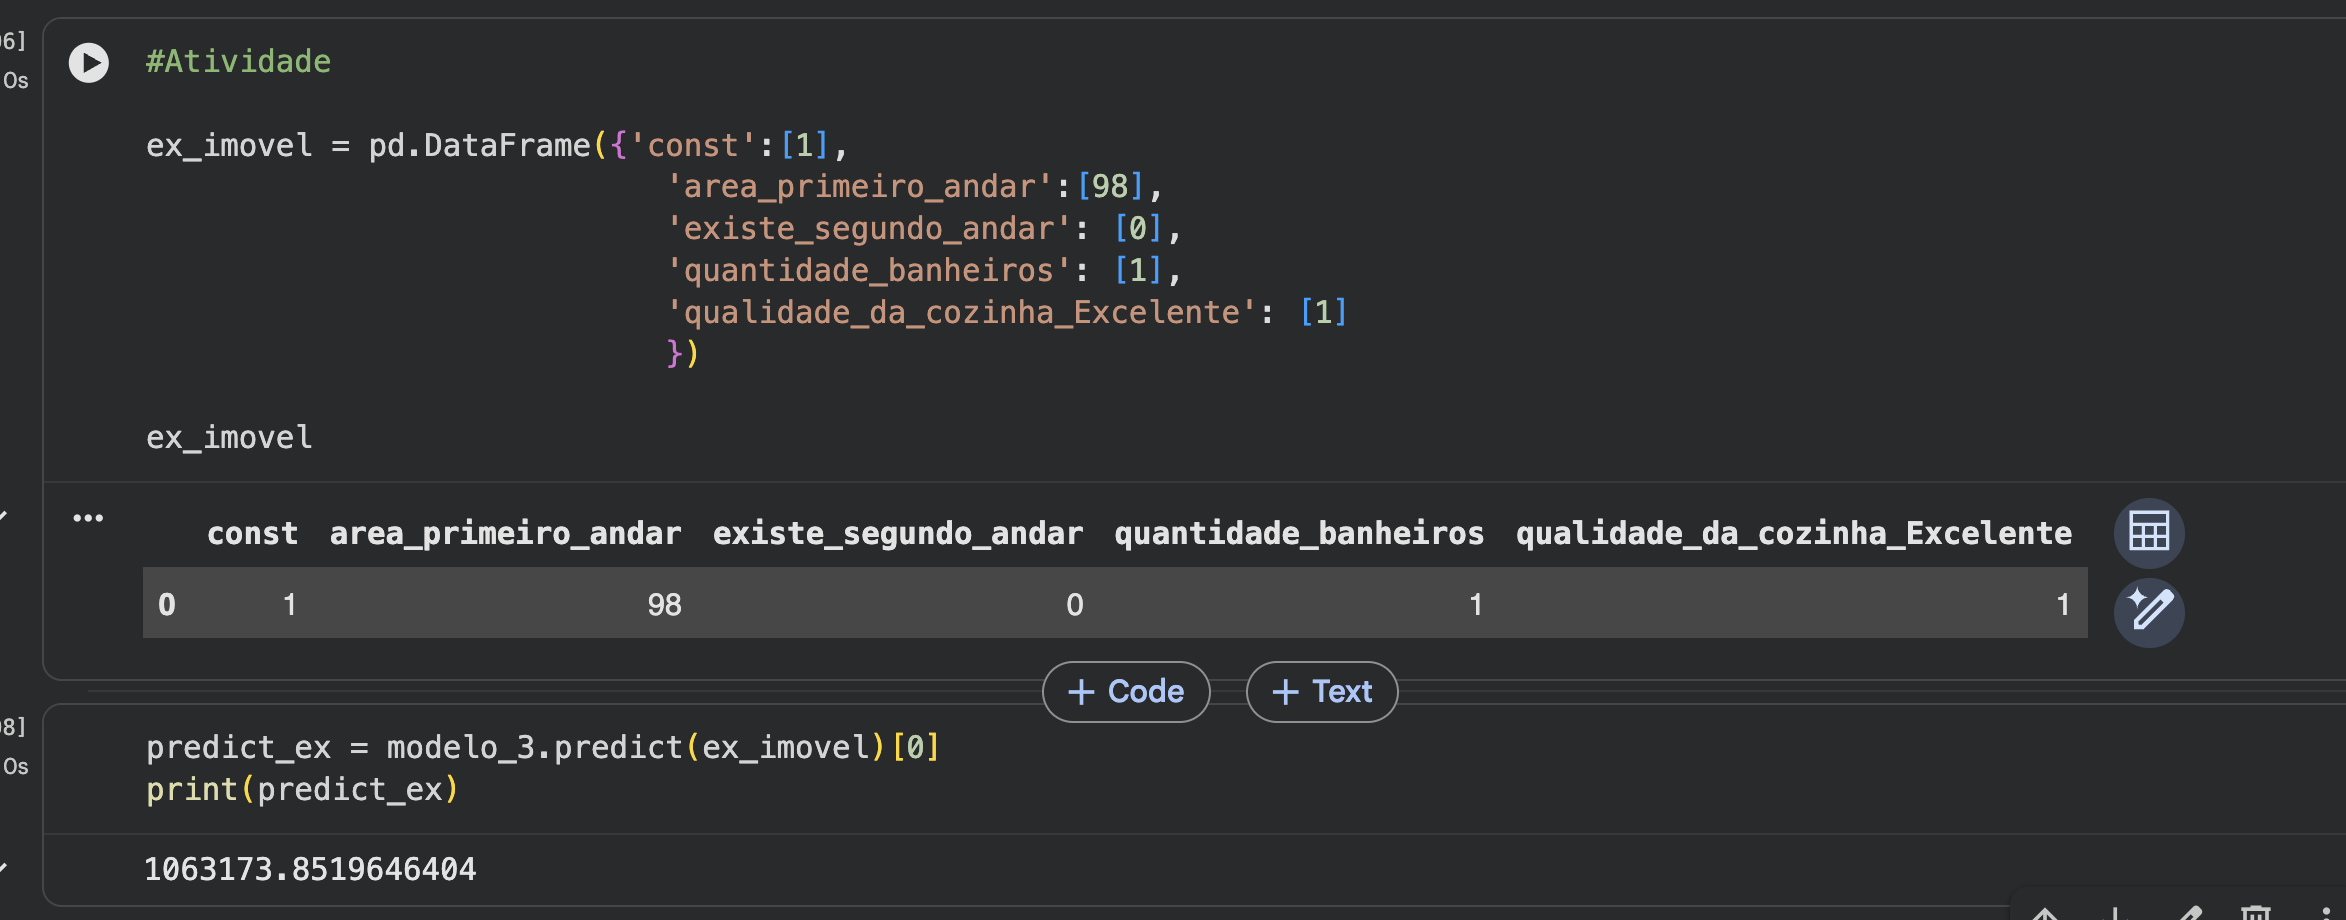
Task: Open the output options three-dot menu
Action: [88, 518]
